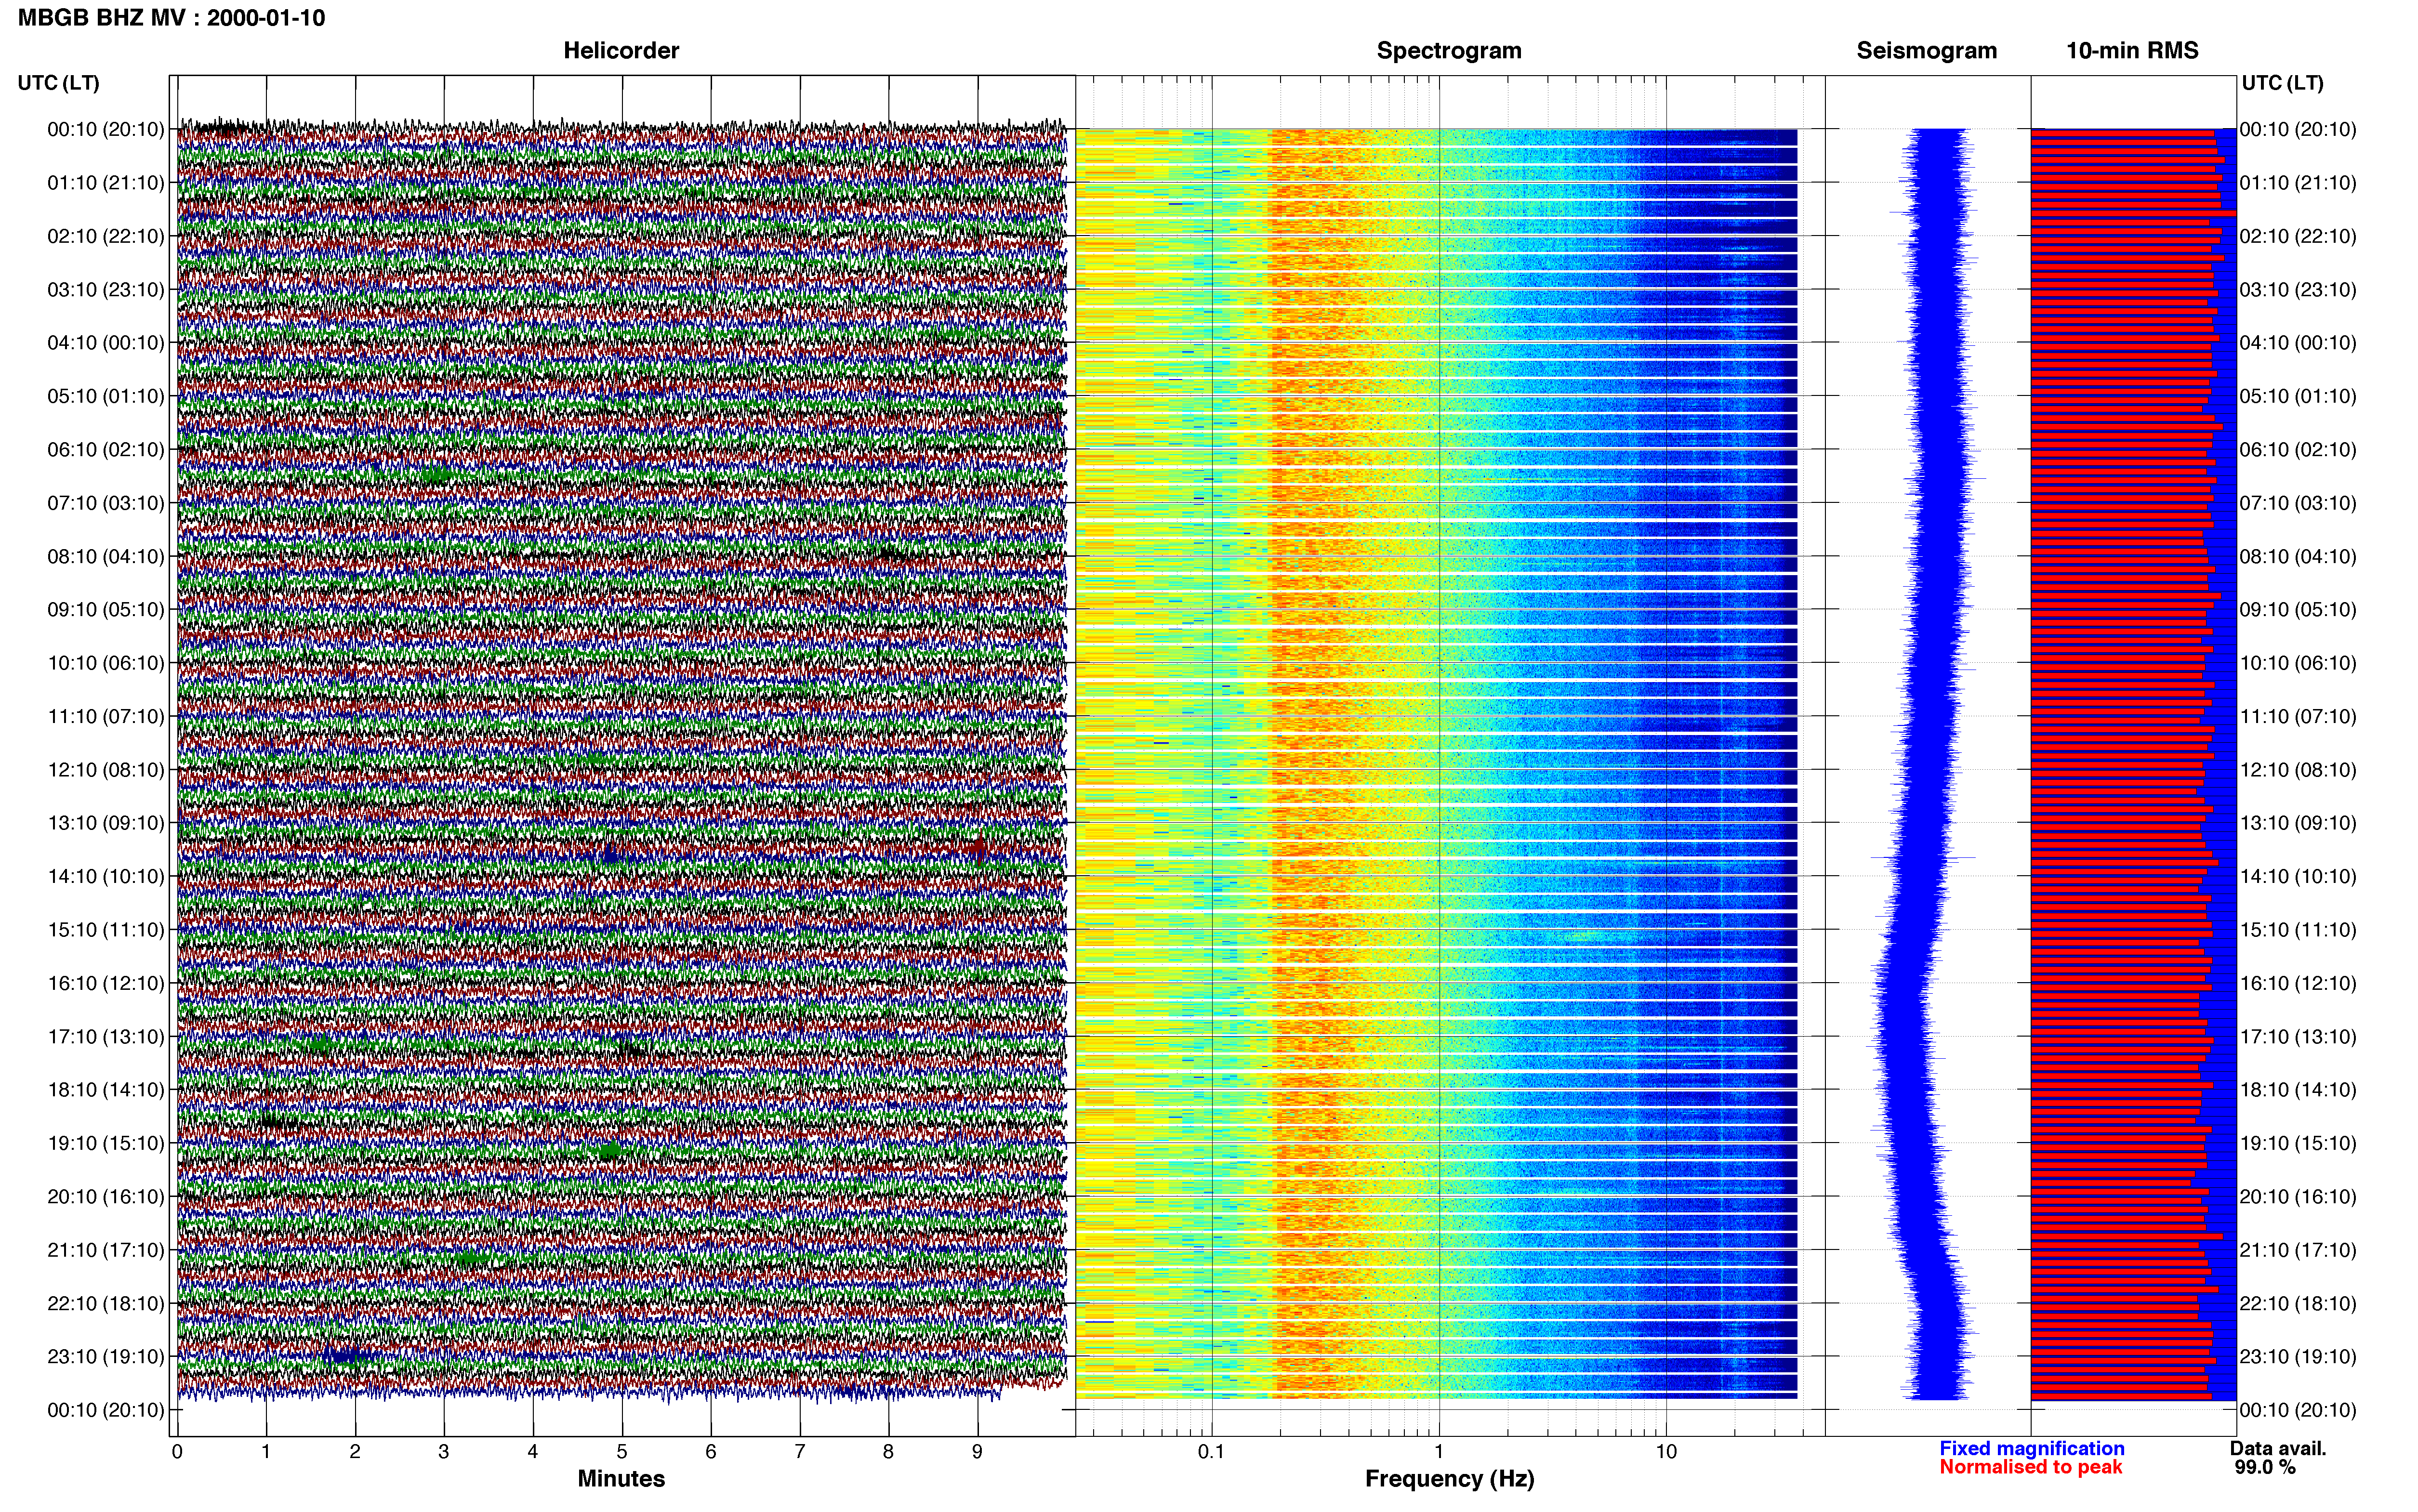Click minute tick label 5 on helicorder axis
The height and width of the screenshot is (1512, 2418).
622,1452
